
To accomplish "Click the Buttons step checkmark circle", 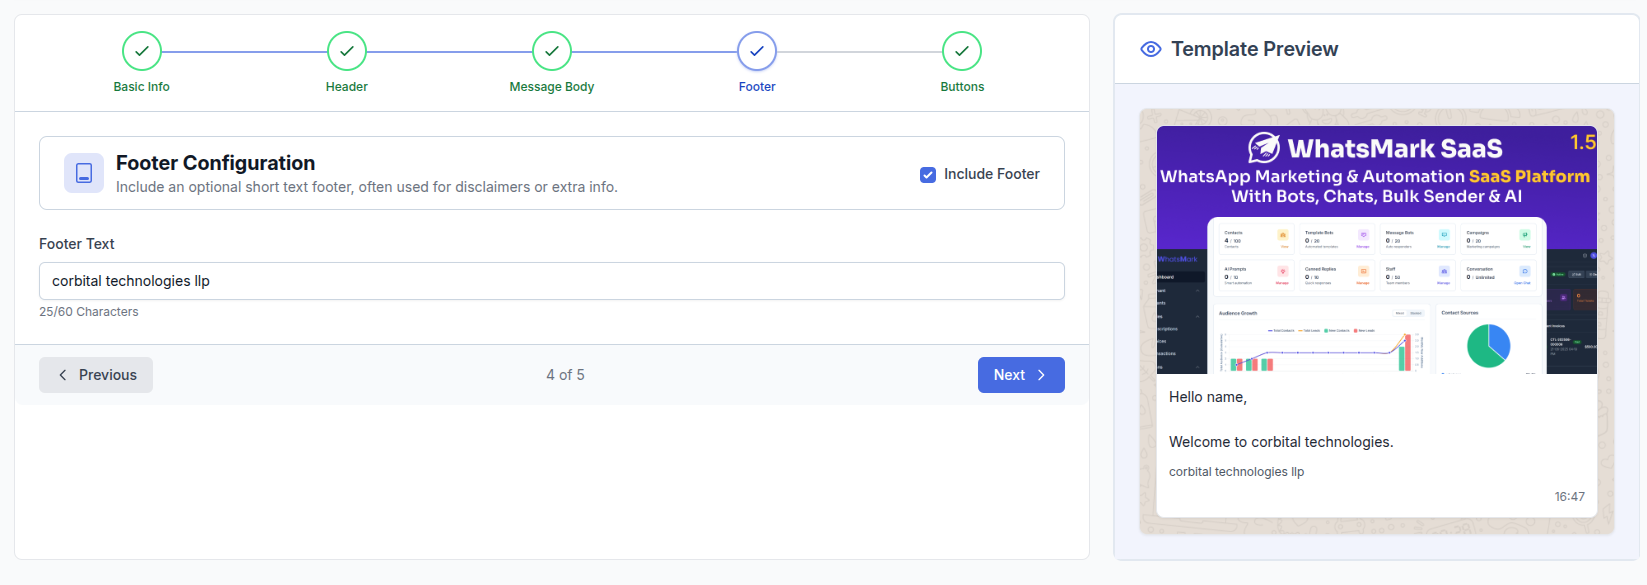I will pyautogui.click(x=962, y=51).
